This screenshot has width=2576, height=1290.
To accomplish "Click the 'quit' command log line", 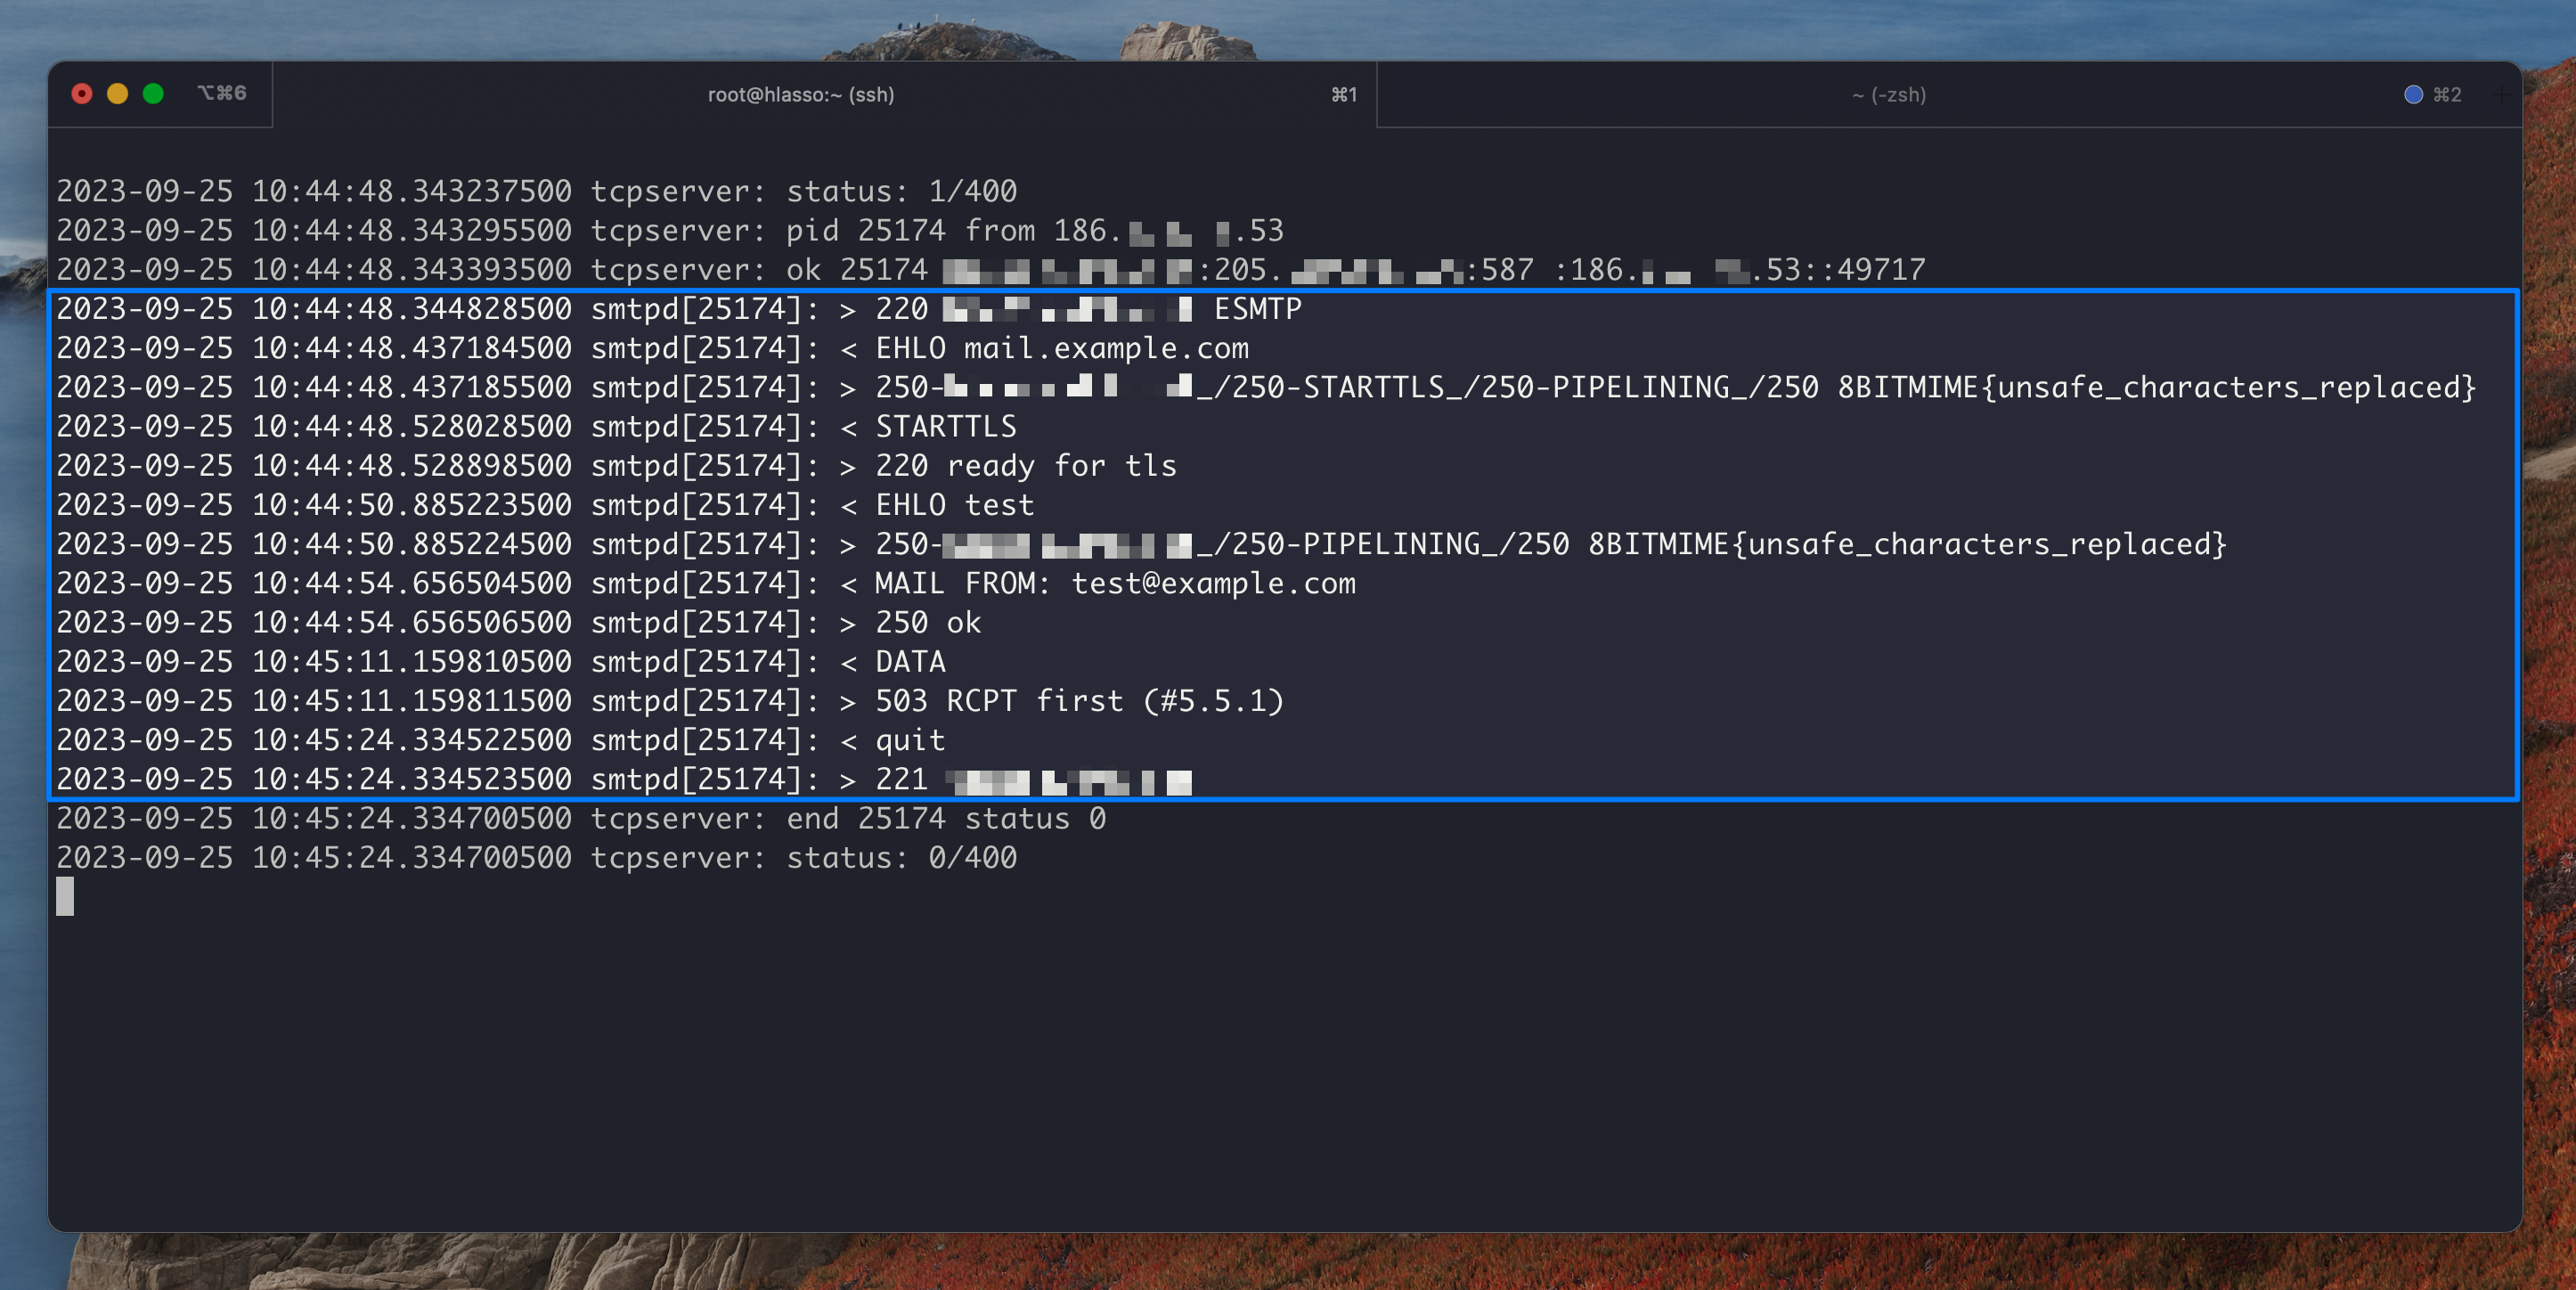I will pyautogui.click(x=909, y=740).
